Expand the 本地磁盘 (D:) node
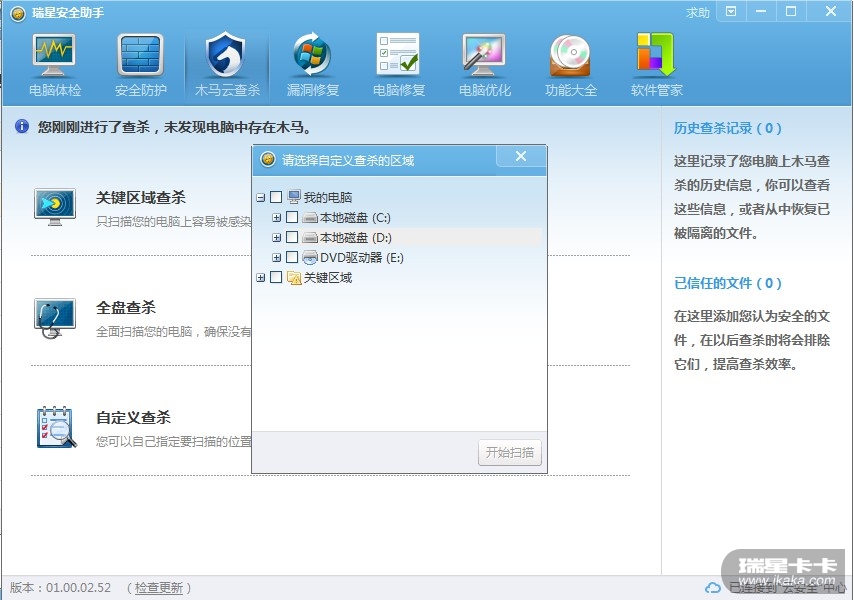854x600 pixels. (x=277, y=237)
